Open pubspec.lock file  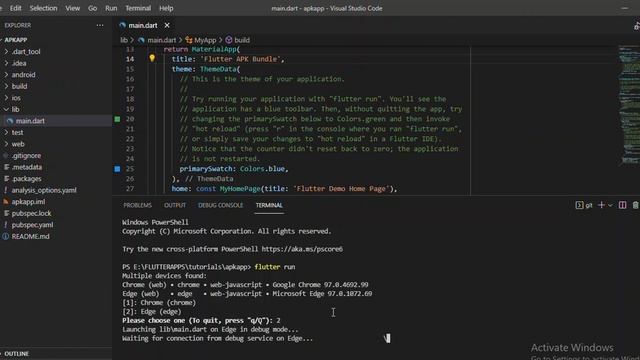[31, 213]
